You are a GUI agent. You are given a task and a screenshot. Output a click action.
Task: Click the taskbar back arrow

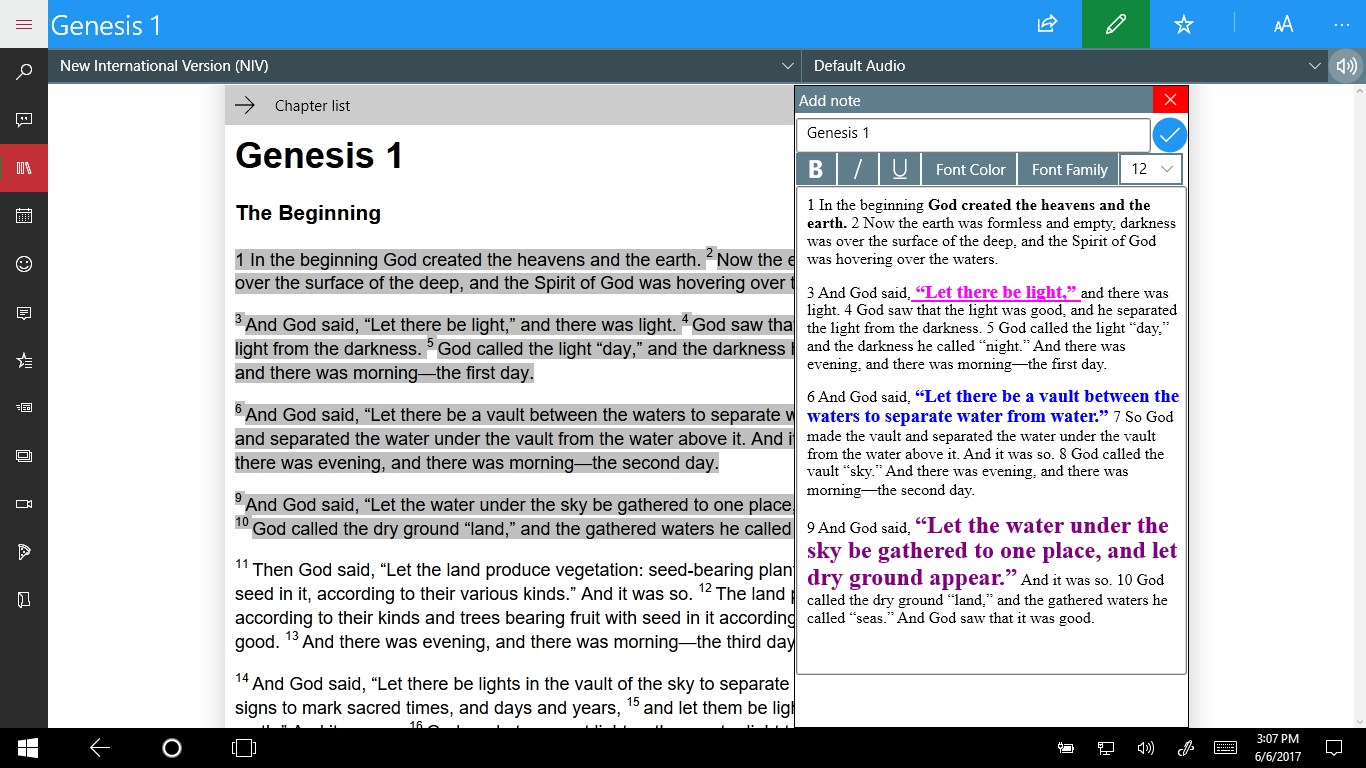(x=99, y=747)
